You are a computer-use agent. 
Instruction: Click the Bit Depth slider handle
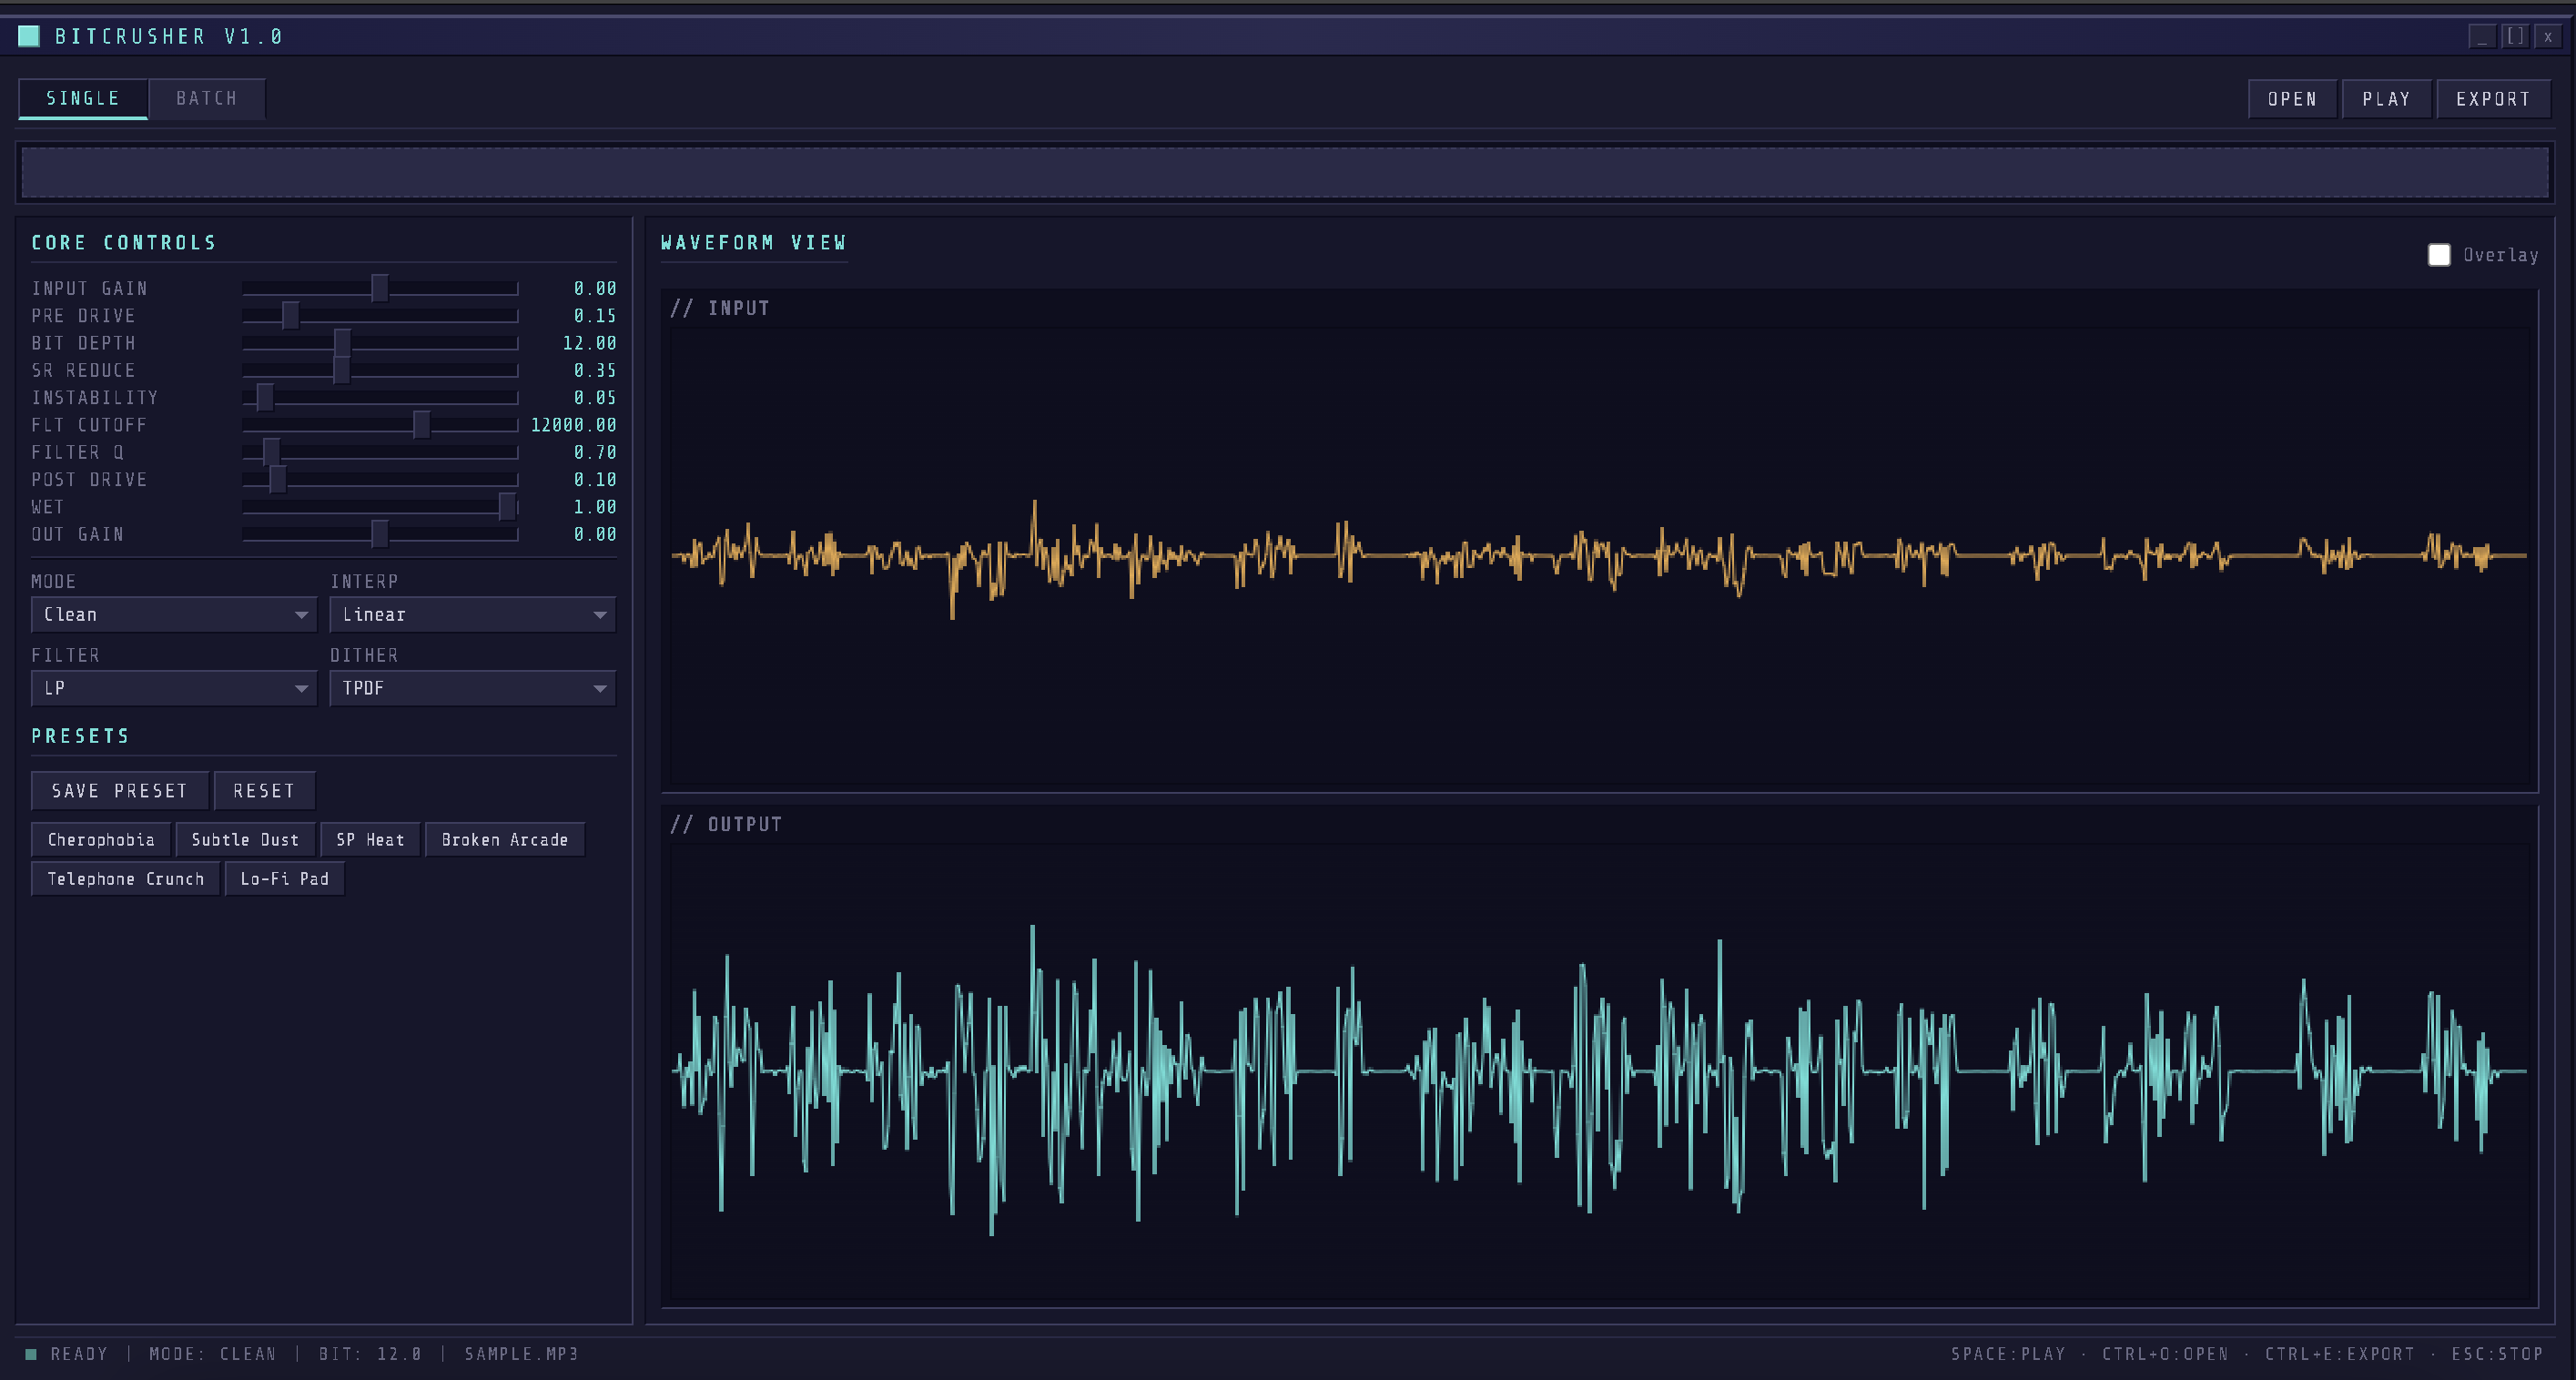pyautogui.click(x=343, y=343)
